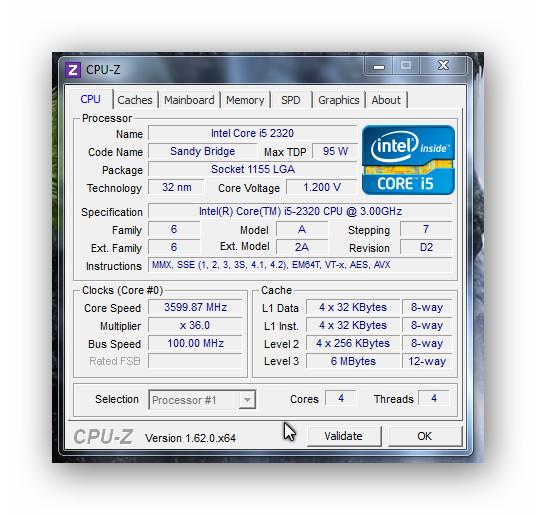Go to the Graphics tab

pos(338,100)
